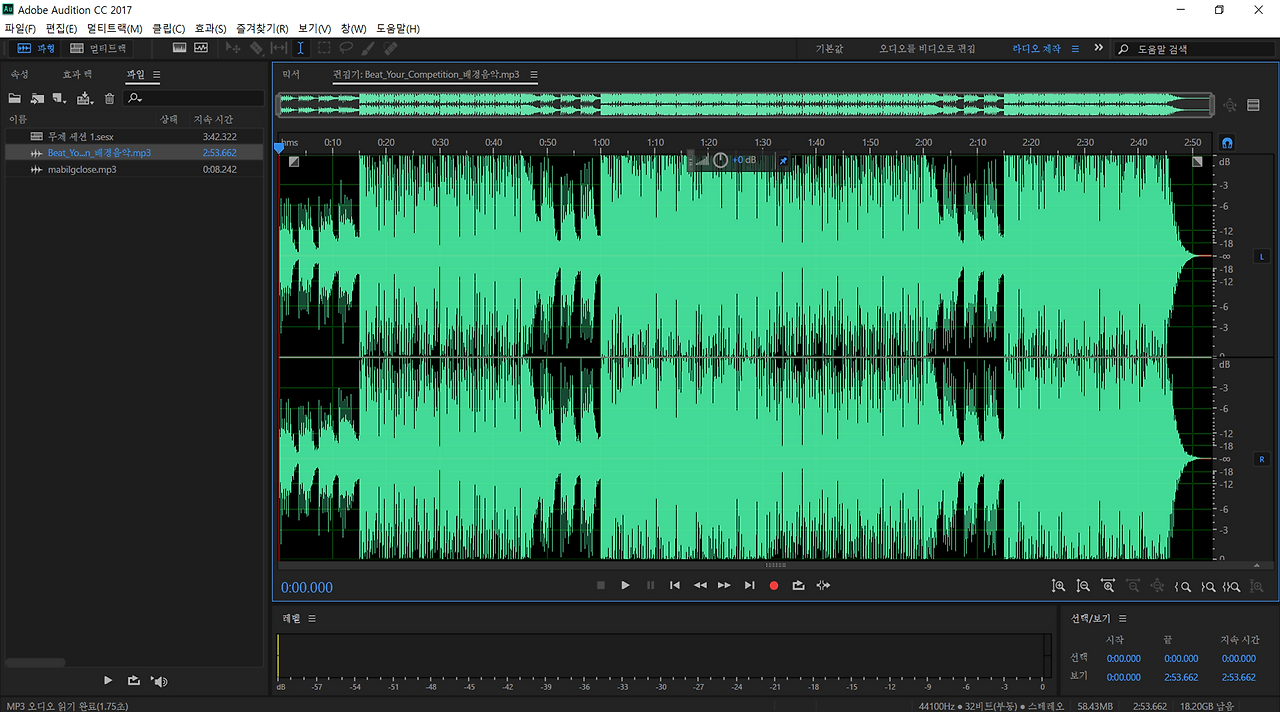Click the Stop playback button
Screen dimensions: 1280x712
(x=601, y=585)
